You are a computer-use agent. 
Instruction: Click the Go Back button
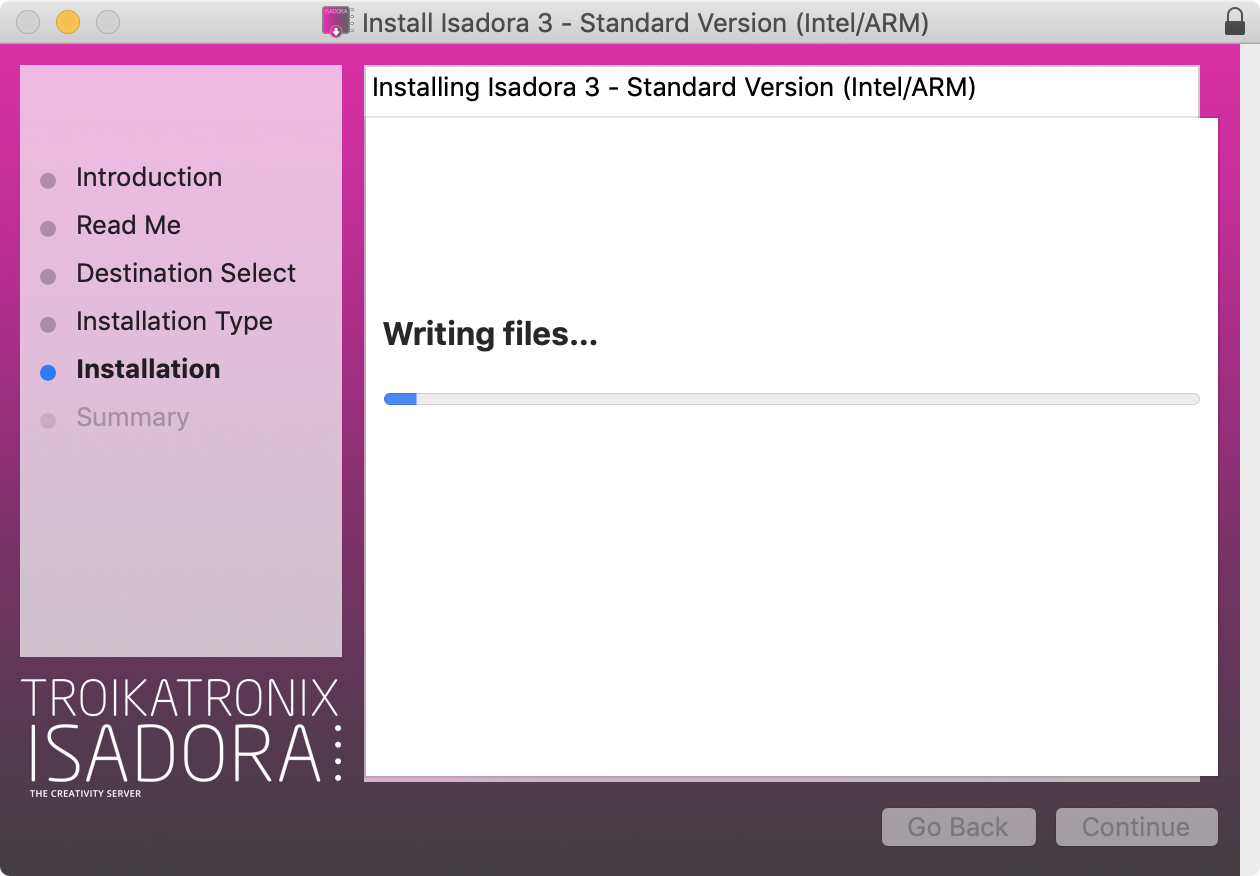(x=958, y=827)
